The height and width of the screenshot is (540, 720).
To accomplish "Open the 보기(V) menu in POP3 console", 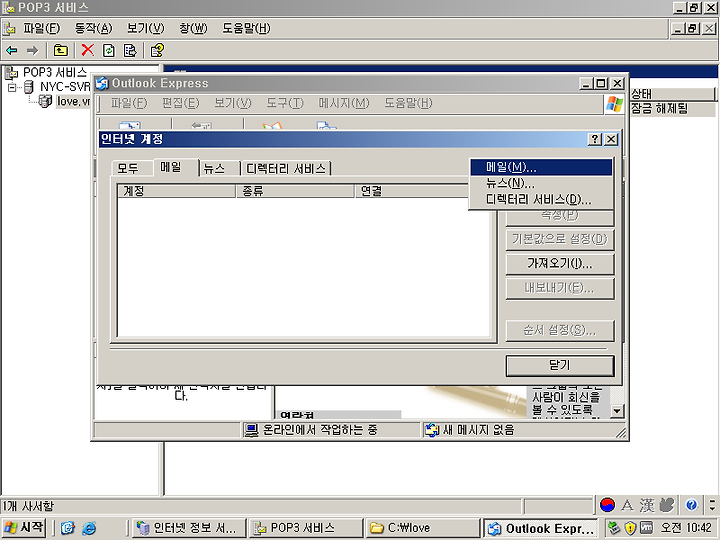I will tap(146, 28).
